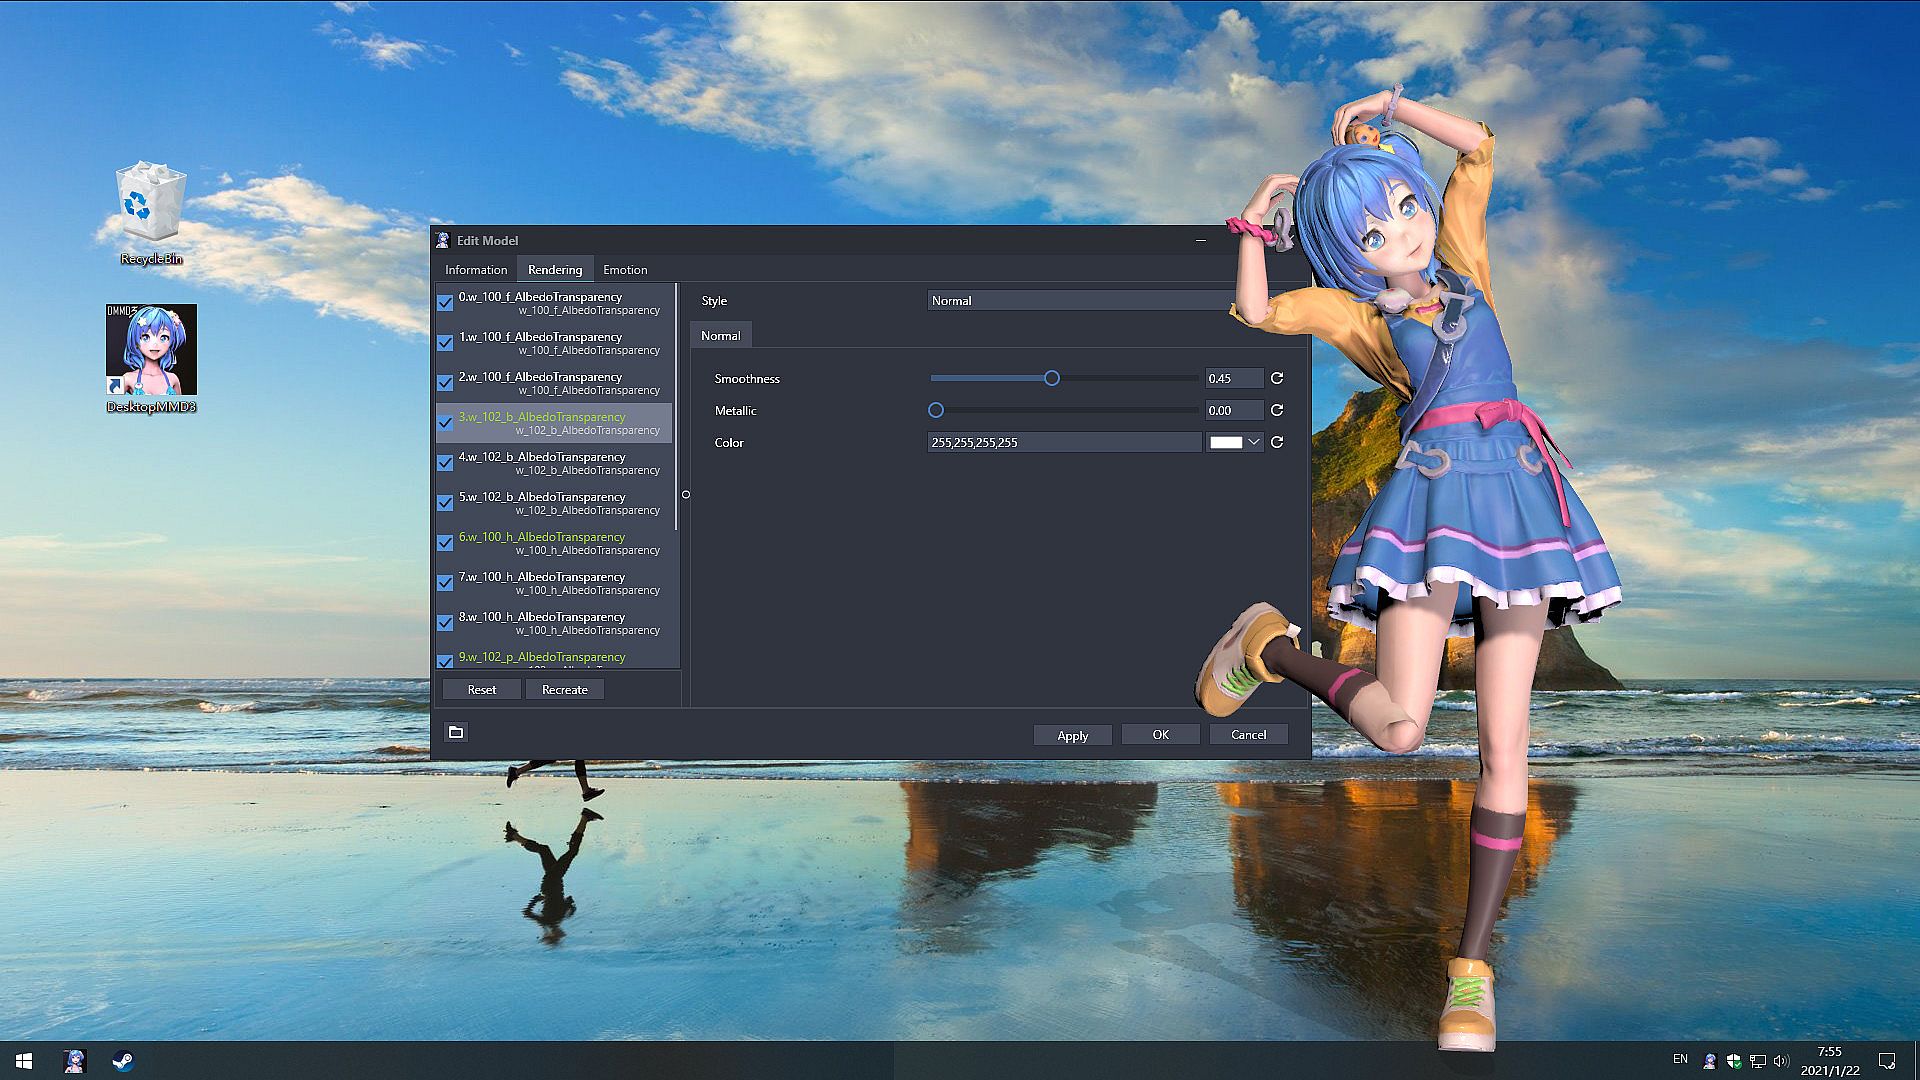Click the DesktopMMD taskbar app icon
This screenshot has width=1920, height=1080.
[74, 1061]
